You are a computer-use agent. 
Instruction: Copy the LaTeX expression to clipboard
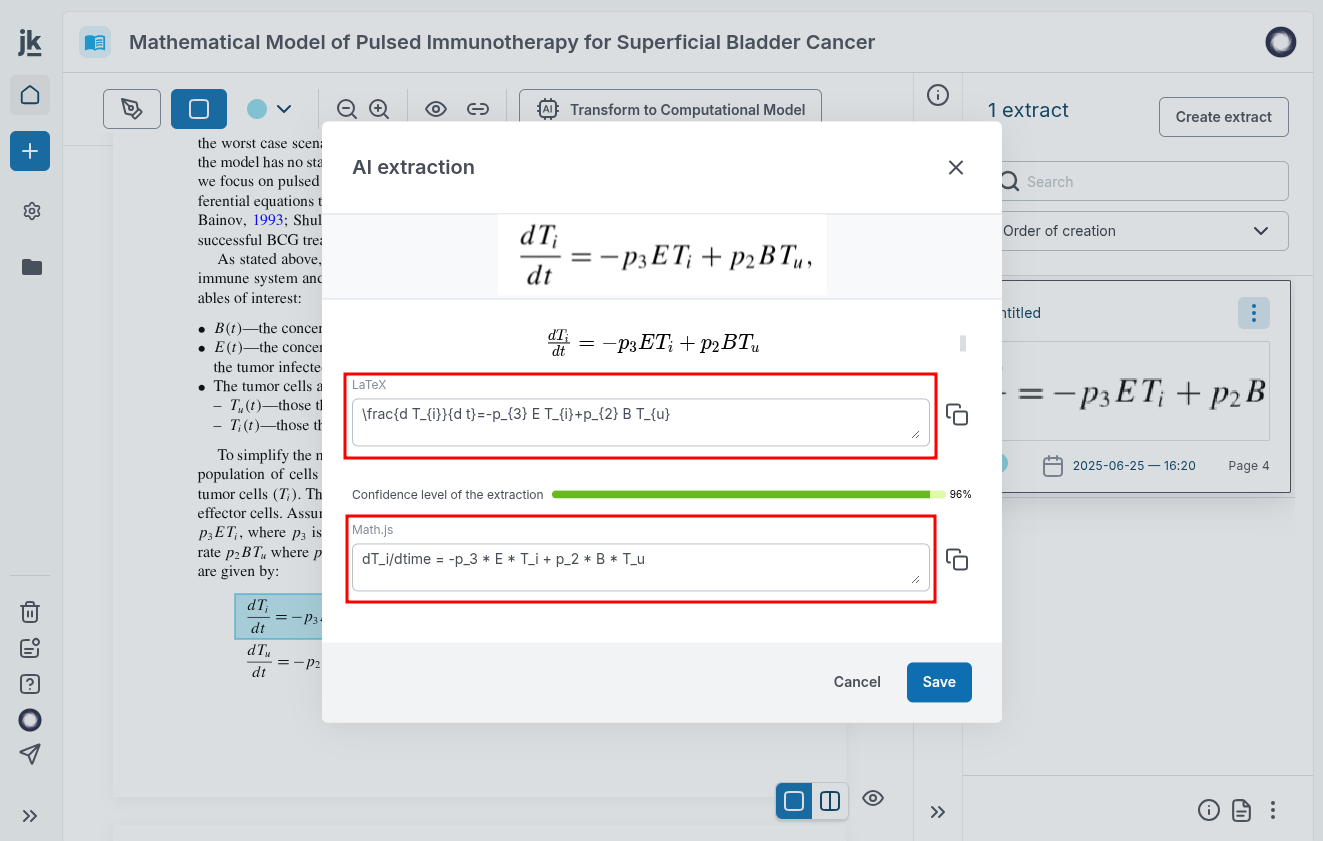coord(957,415)
